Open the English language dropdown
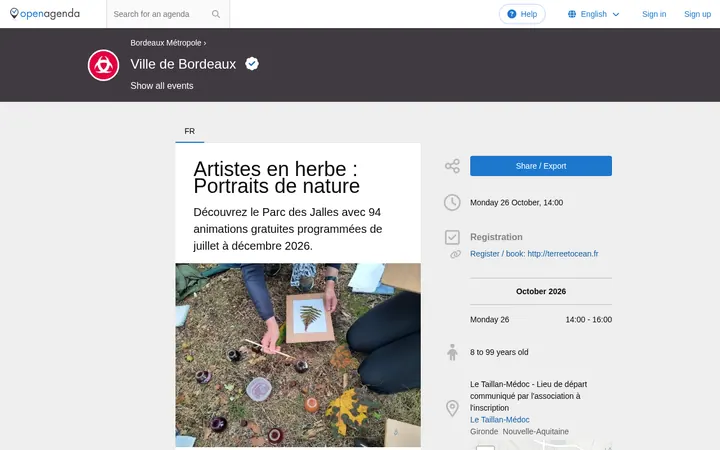Image resolution: width=720 pixels, height=450 pixels. pos(594,14)
